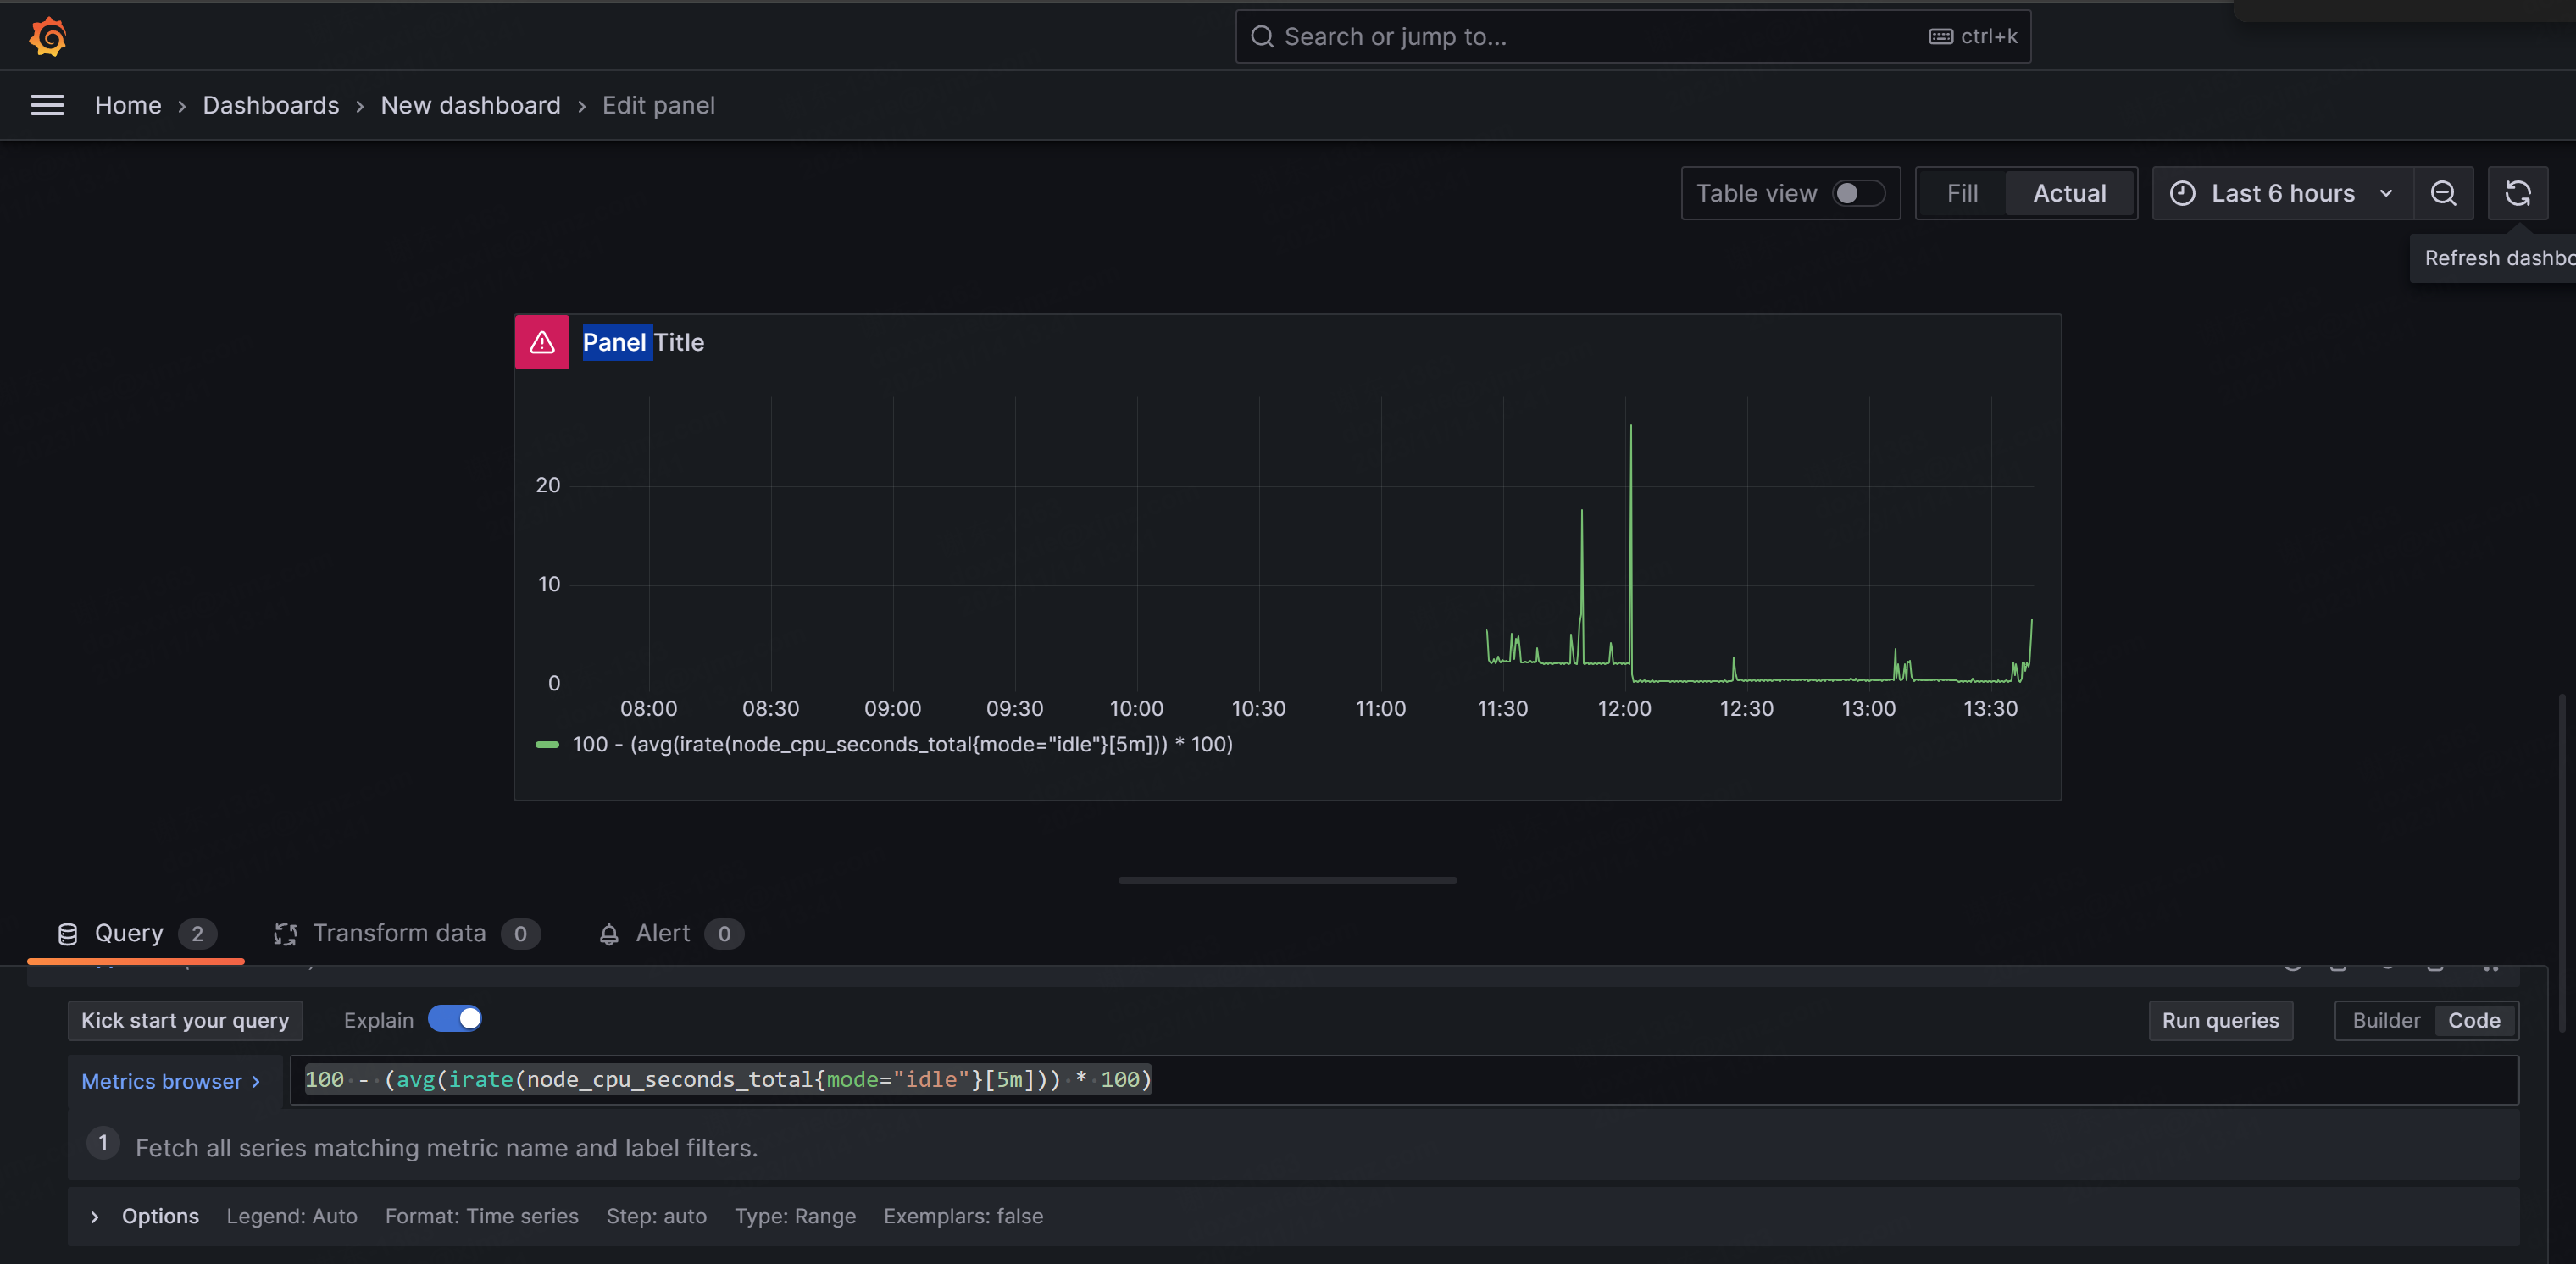The height and width of the screenshot is (1264, 2576).
Task: Go to Dashboards breadcrumb
Action: click(x=271, y=105)
